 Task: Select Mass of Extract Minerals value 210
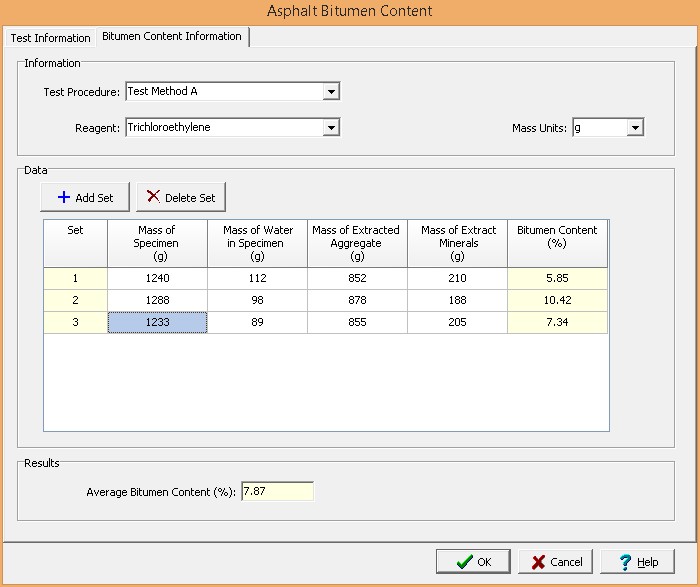[457, 278]
